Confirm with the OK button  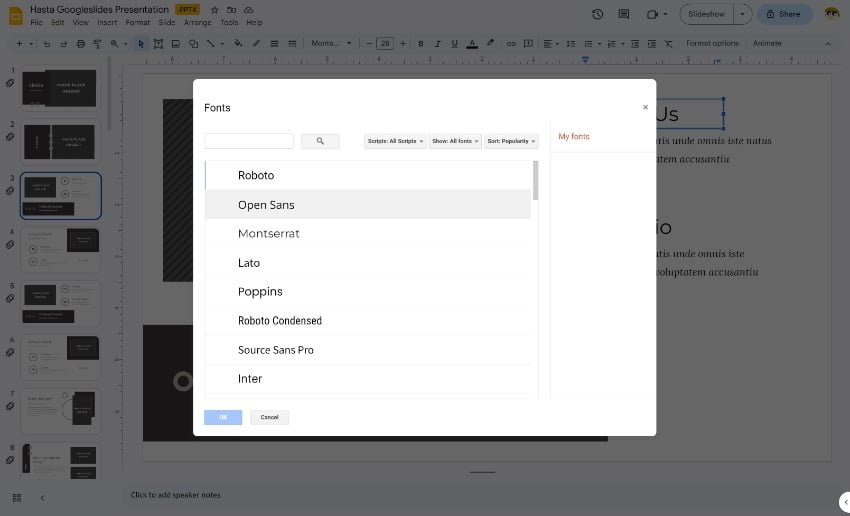click(223, 417)
